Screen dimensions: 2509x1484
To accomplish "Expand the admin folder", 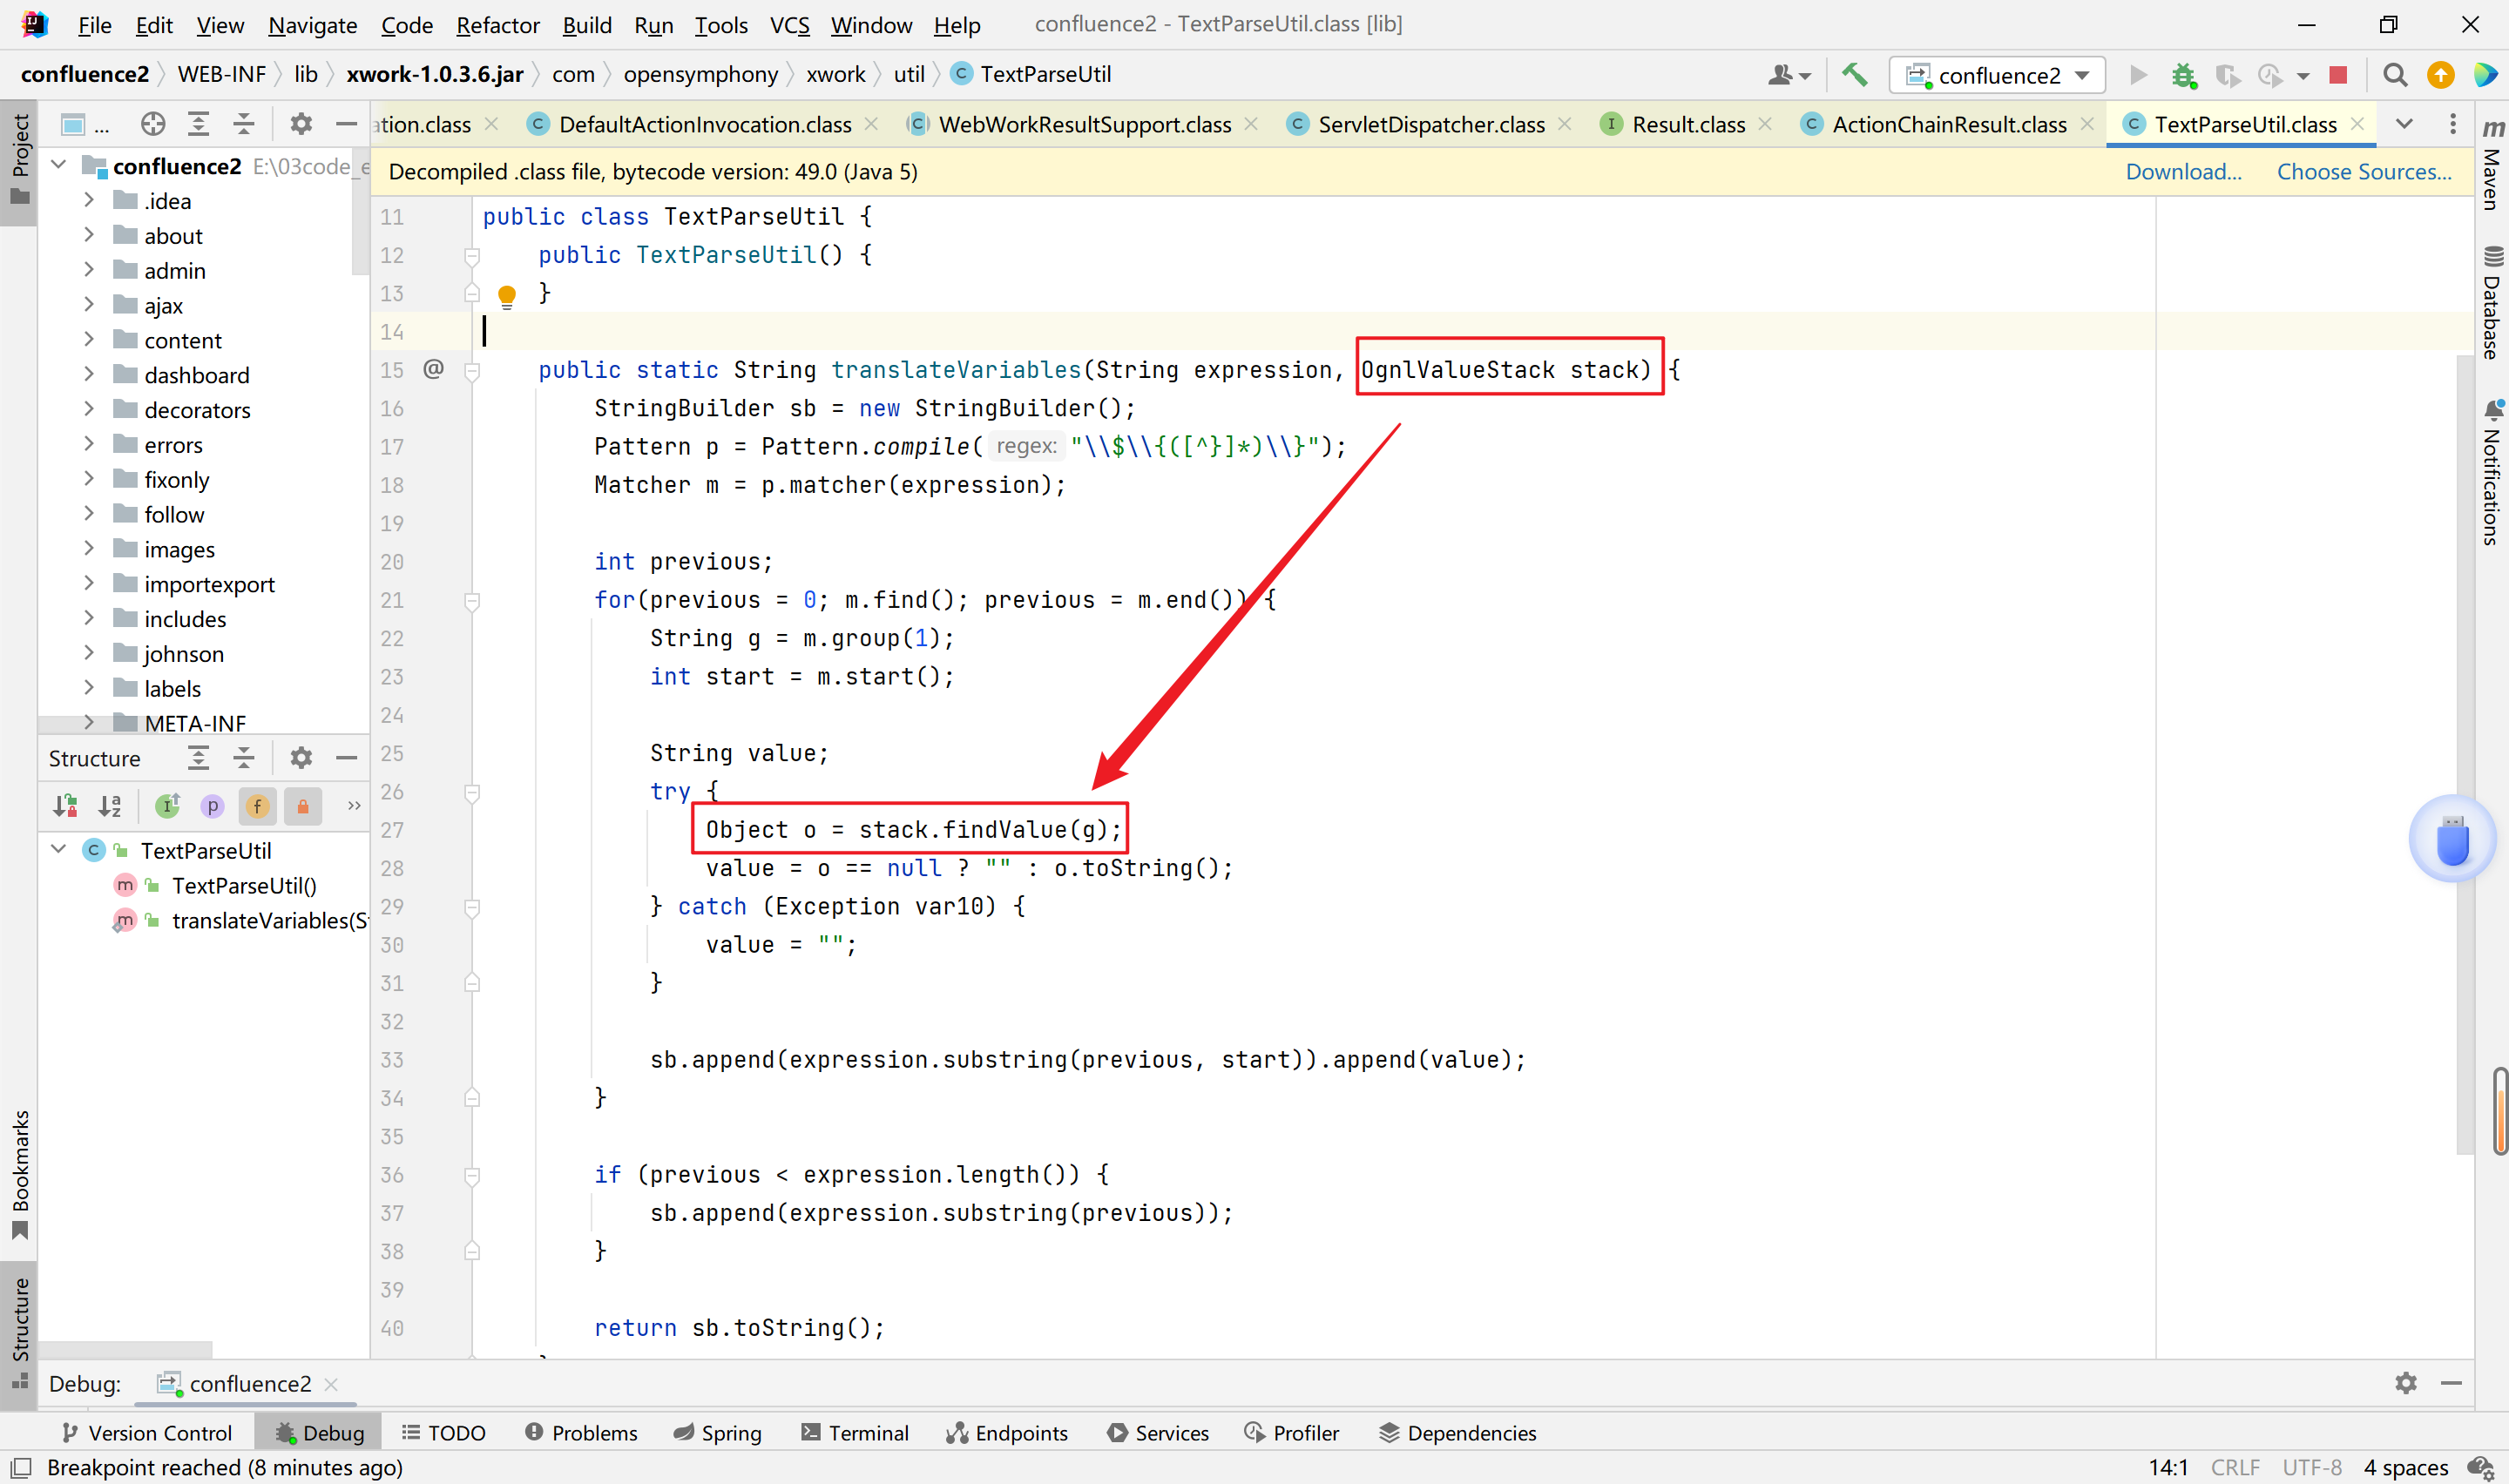I will (89, 270).
